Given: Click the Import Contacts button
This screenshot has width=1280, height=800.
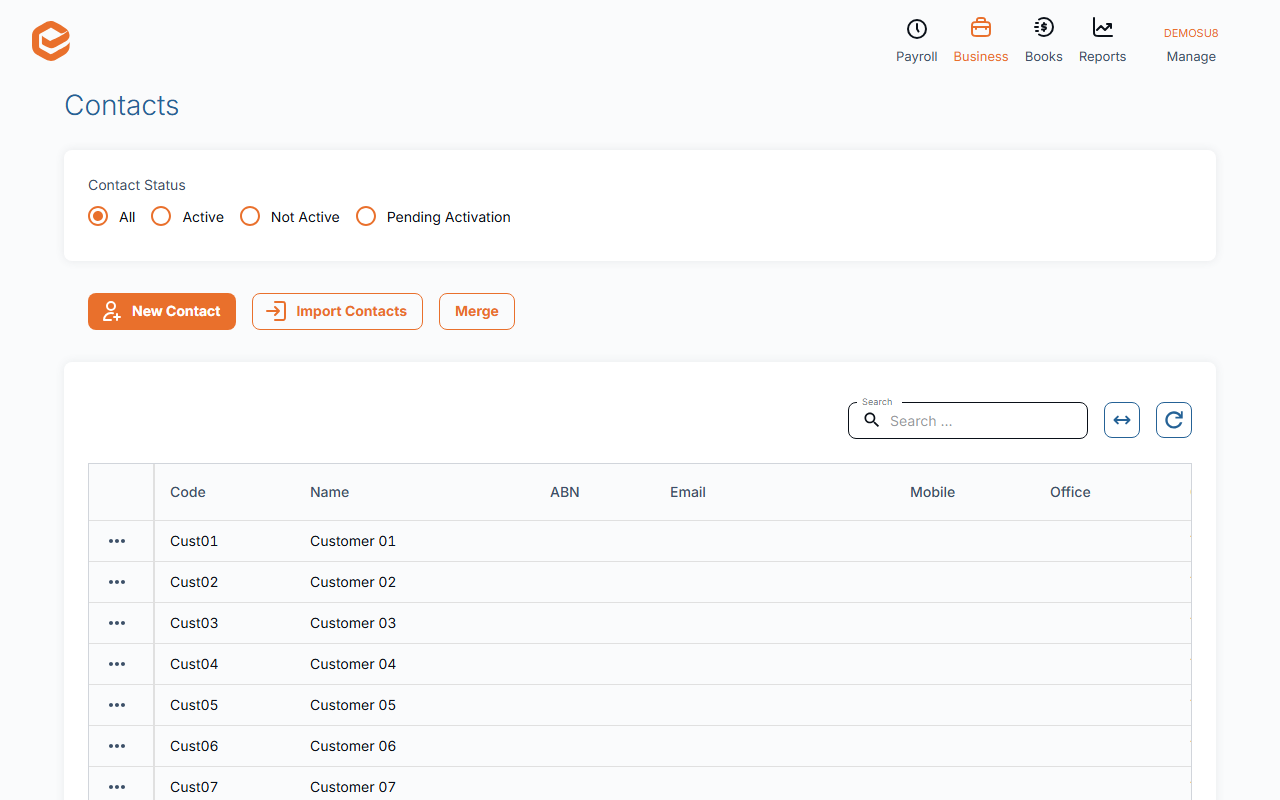Looking at the screenshot, I should (337, 311).
